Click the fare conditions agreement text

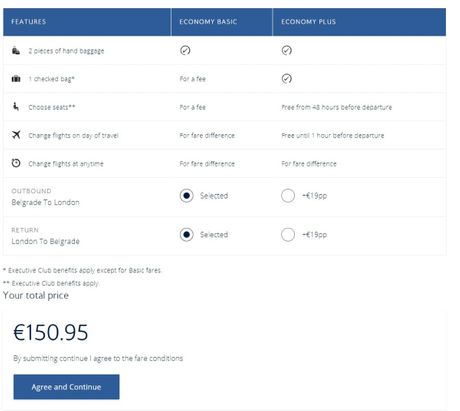click(x=98, y=358)
